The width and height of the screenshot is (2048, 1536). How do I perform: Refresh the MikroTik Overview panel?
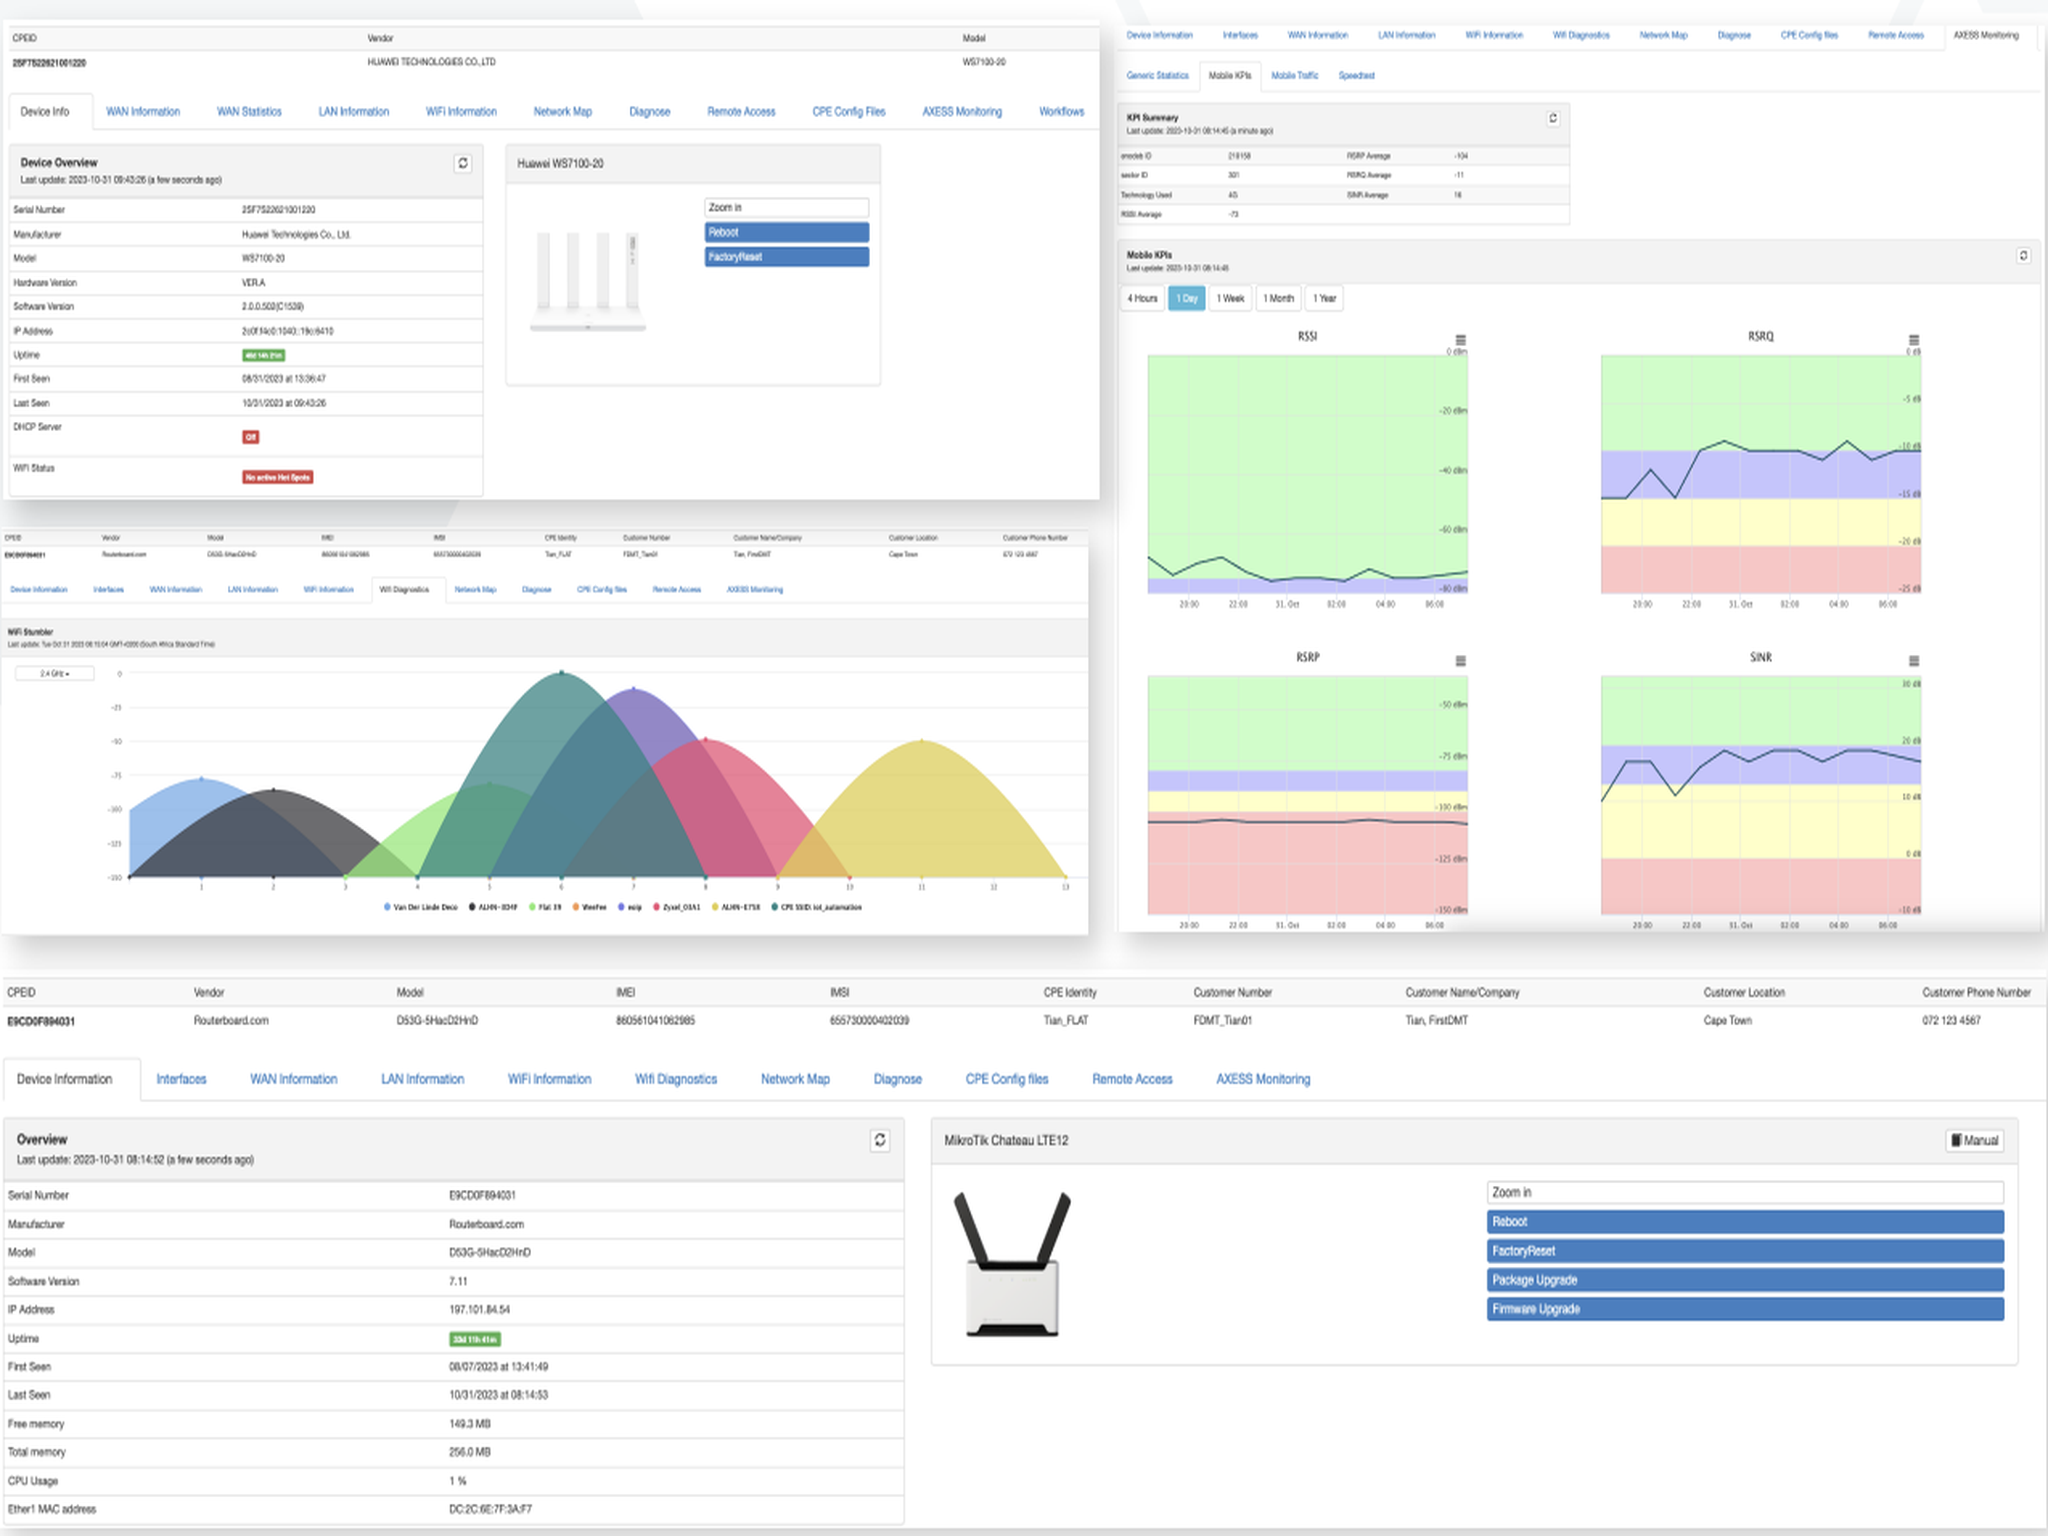(880, 1140)
